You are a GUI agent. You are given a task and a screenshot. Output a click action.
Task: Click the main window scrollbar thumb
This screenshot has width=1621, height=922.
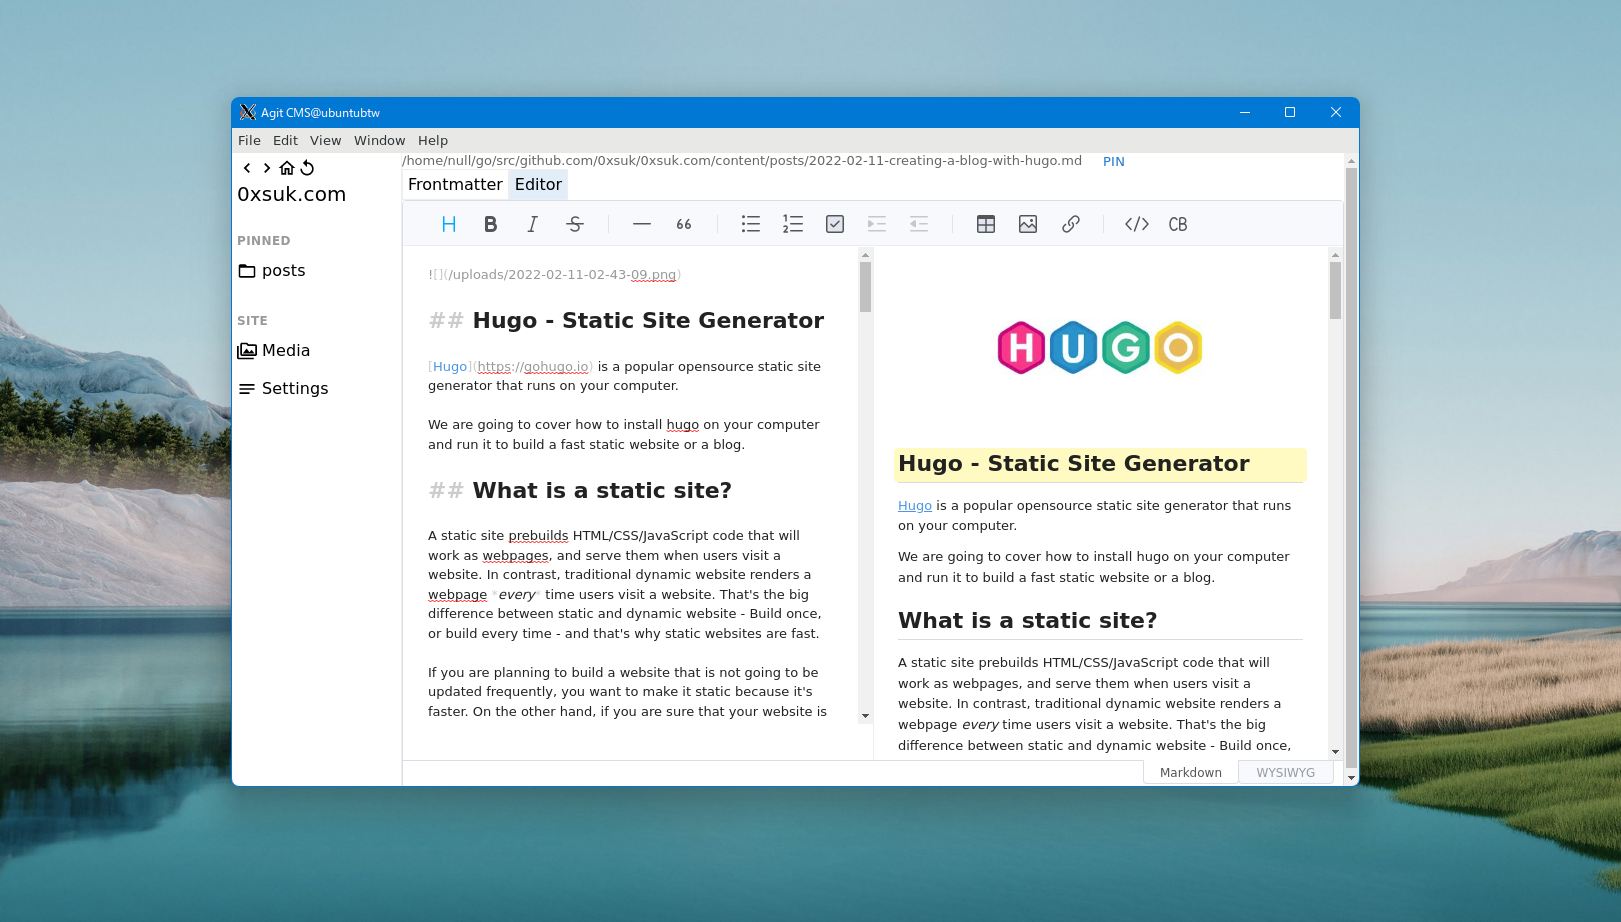pyautogui.click(x=1351, y=468)
